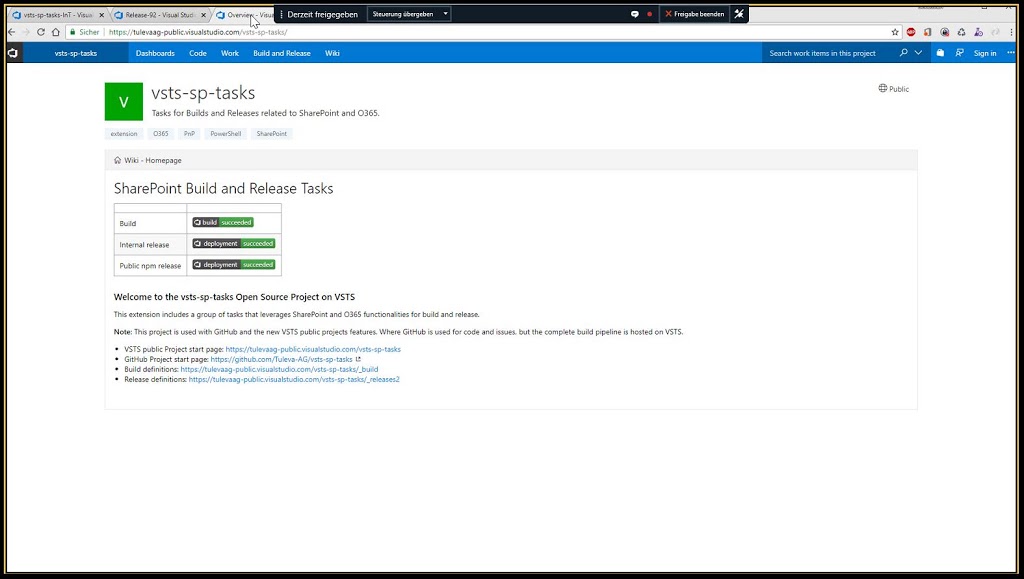Click the Public npm release deployment badge
Screen dimensions: 1024x579
234,264
